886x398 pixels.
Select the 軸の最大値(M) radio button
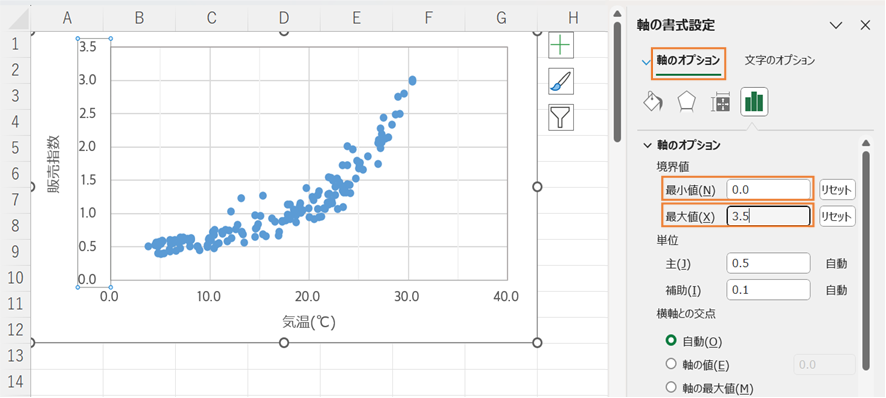click(x=671, y=388)
